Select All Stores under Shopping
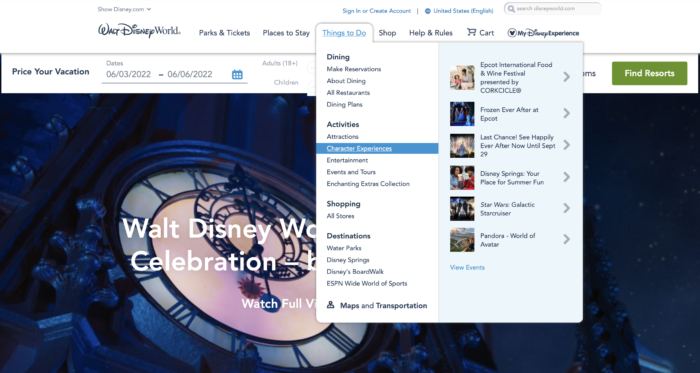 tap(340, 216)
